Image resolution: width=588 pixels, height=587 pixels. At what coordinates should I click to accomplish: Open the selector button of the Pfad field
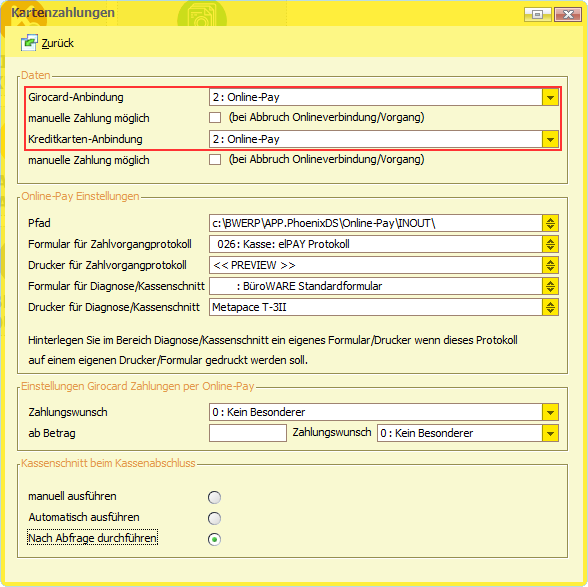550,224
